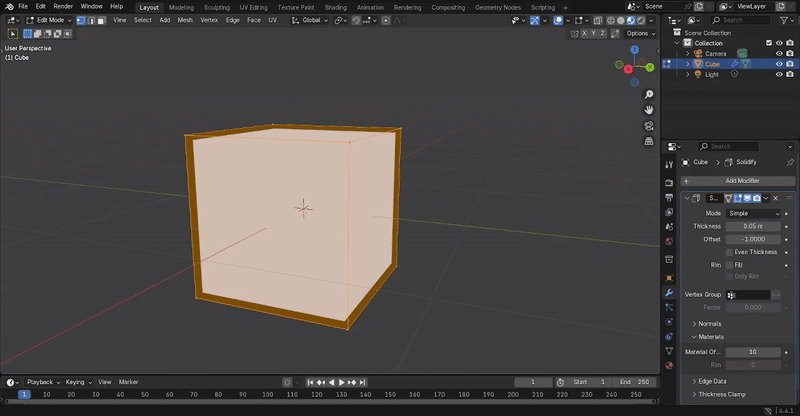Hide the Light object in viewport

(779, 75)
